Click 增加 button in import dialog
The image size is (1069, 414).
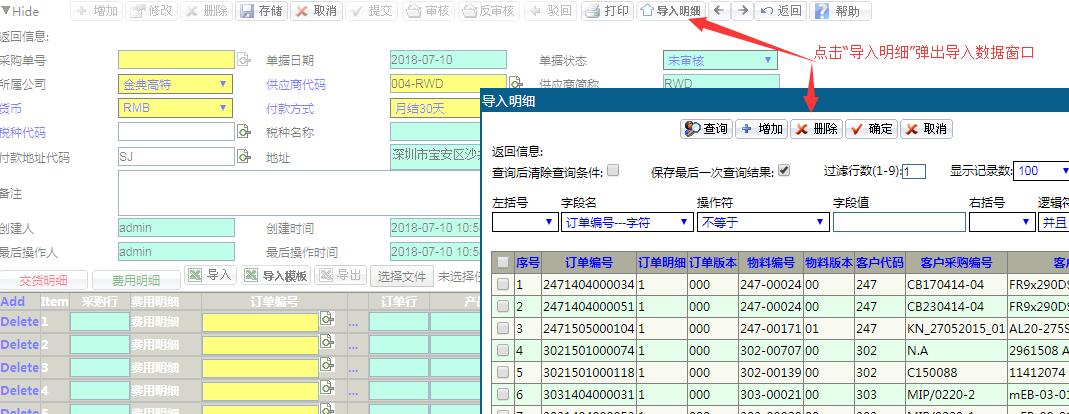point(762,129)
